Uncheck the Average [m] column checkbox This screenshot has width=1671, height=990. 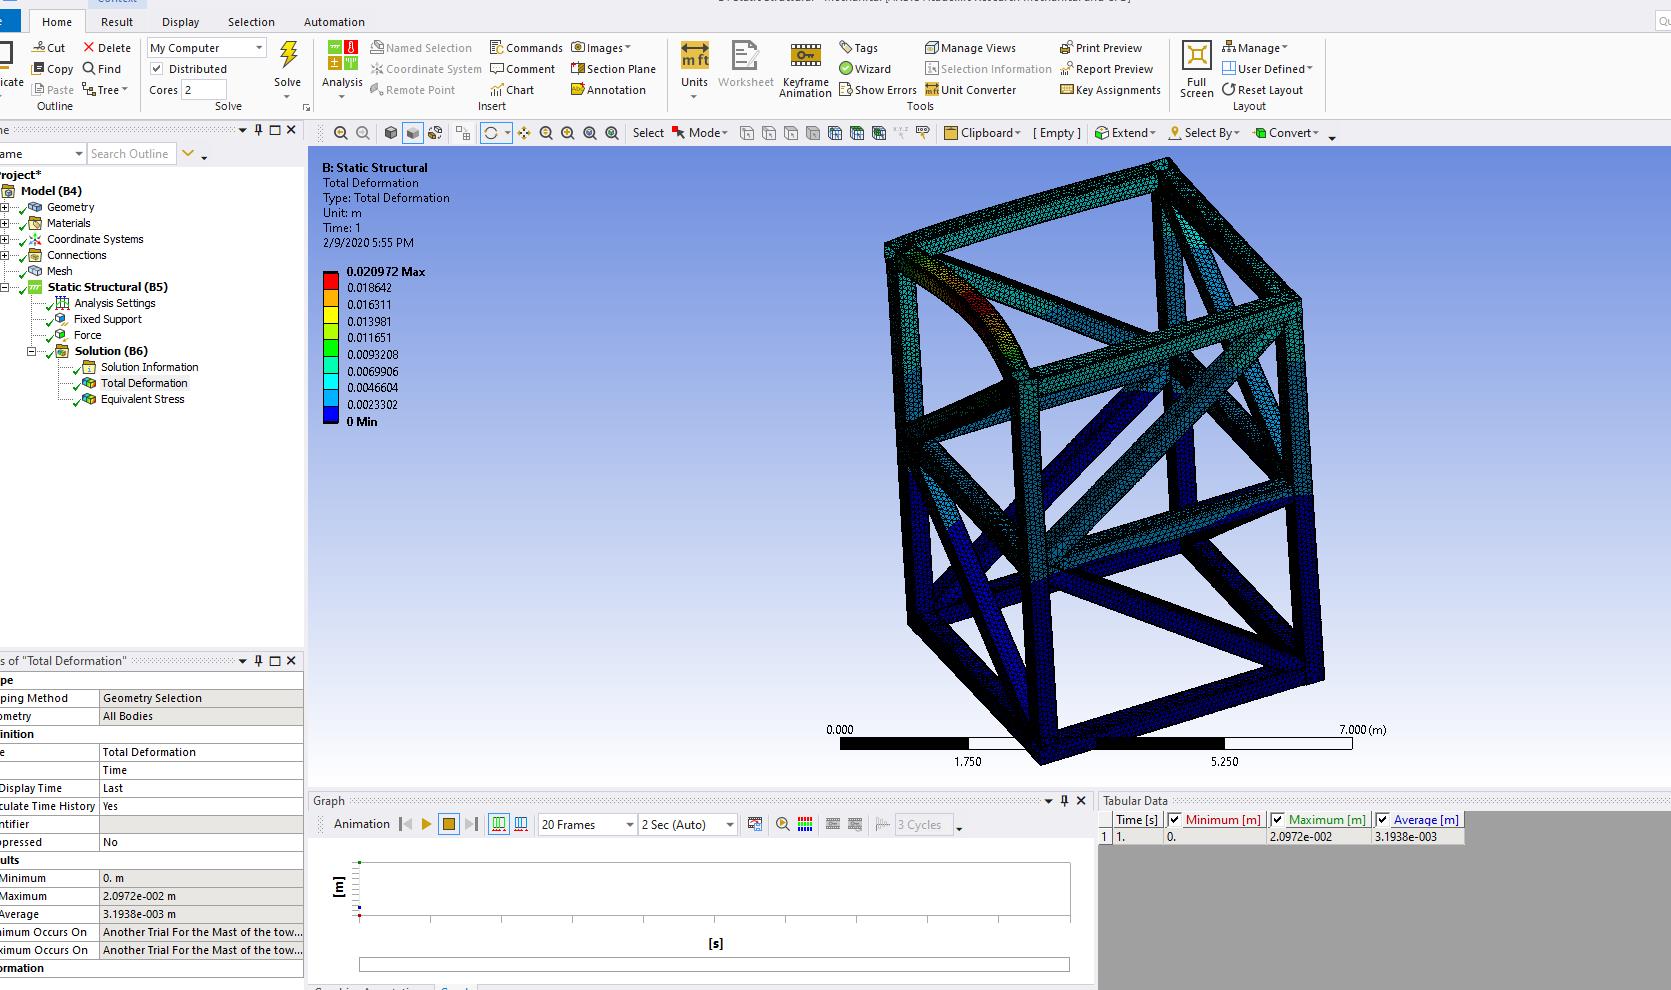1383,820
